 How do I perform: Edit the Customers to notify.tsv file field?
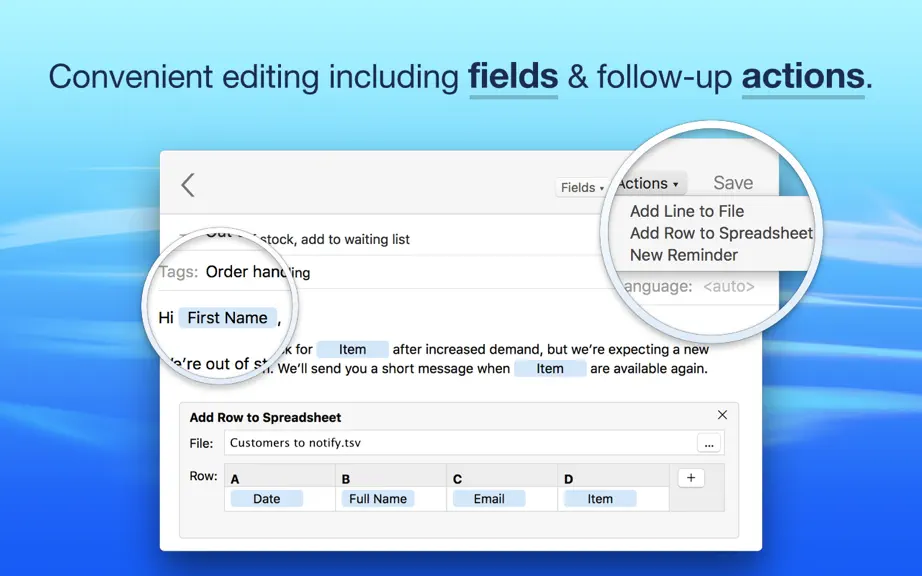pos(460,443)
